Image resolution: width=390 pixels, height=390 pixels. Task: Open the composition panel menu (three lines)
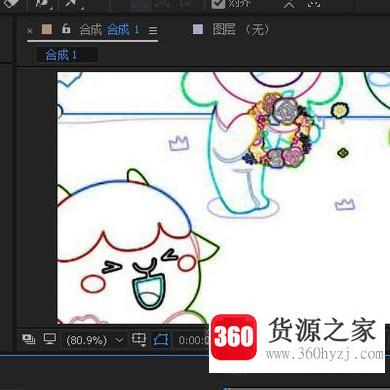point(153,31)
